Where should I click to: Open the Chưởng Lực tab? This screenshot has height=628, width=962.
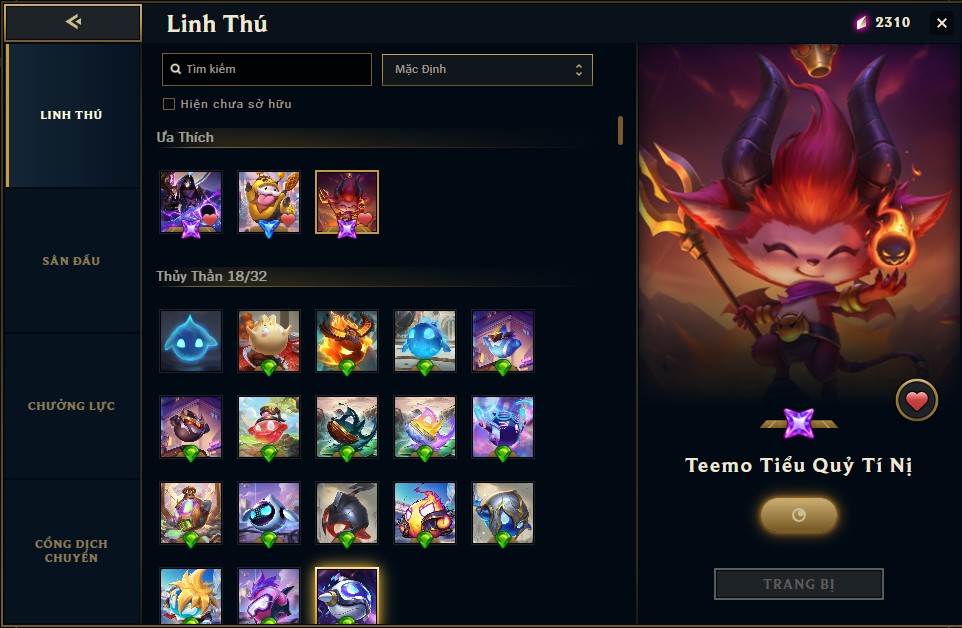71,406
